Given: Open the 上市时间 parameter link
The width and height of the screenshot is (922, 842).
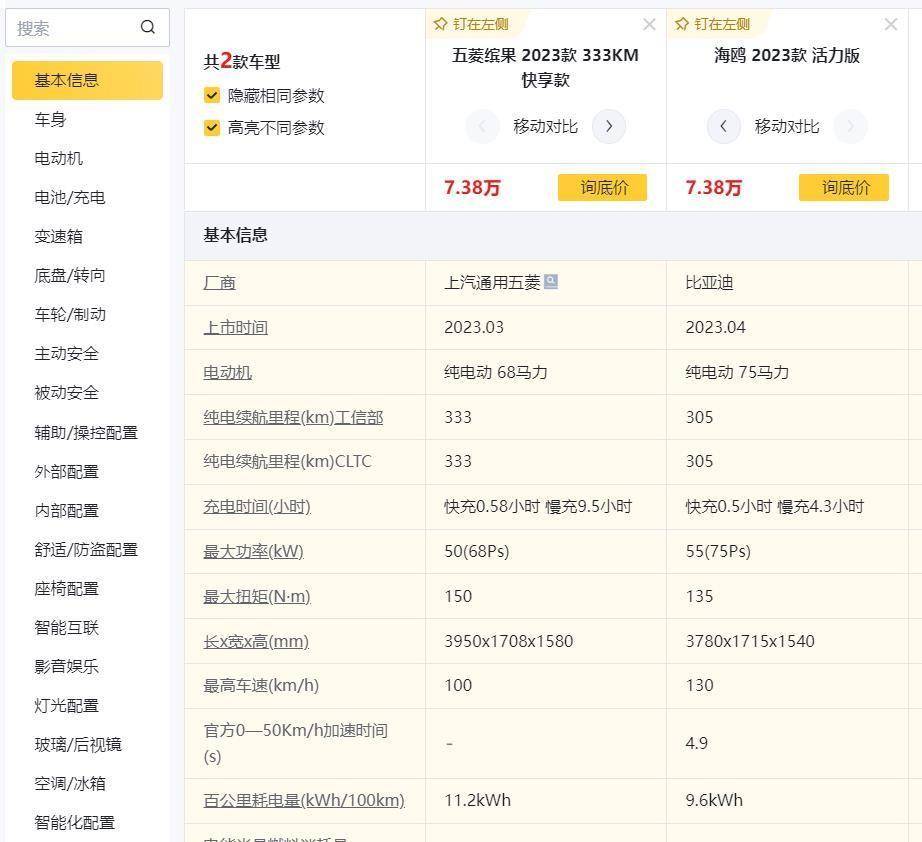Looking at the screenshot, I should (x=235, y=328).
